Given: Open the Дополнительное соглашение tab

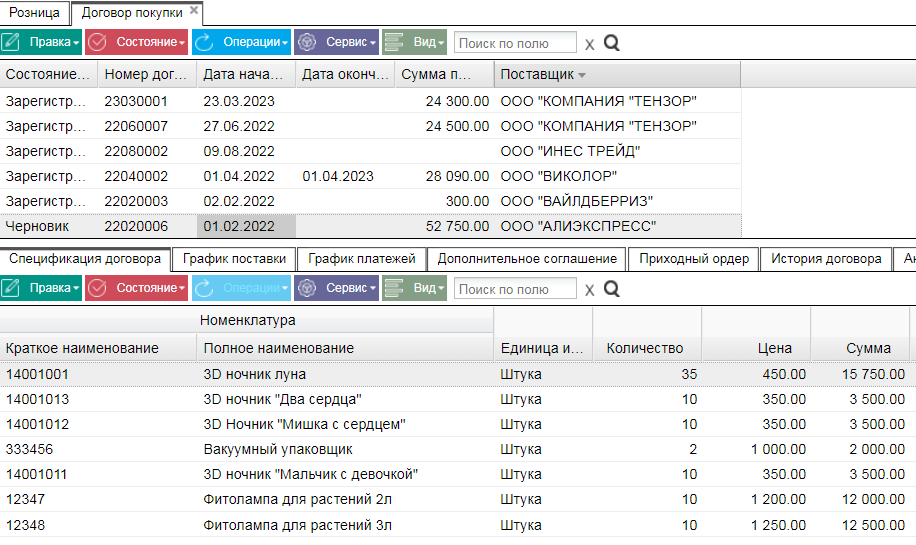Looking at the screenshot, I should click(x=527, y=259).
